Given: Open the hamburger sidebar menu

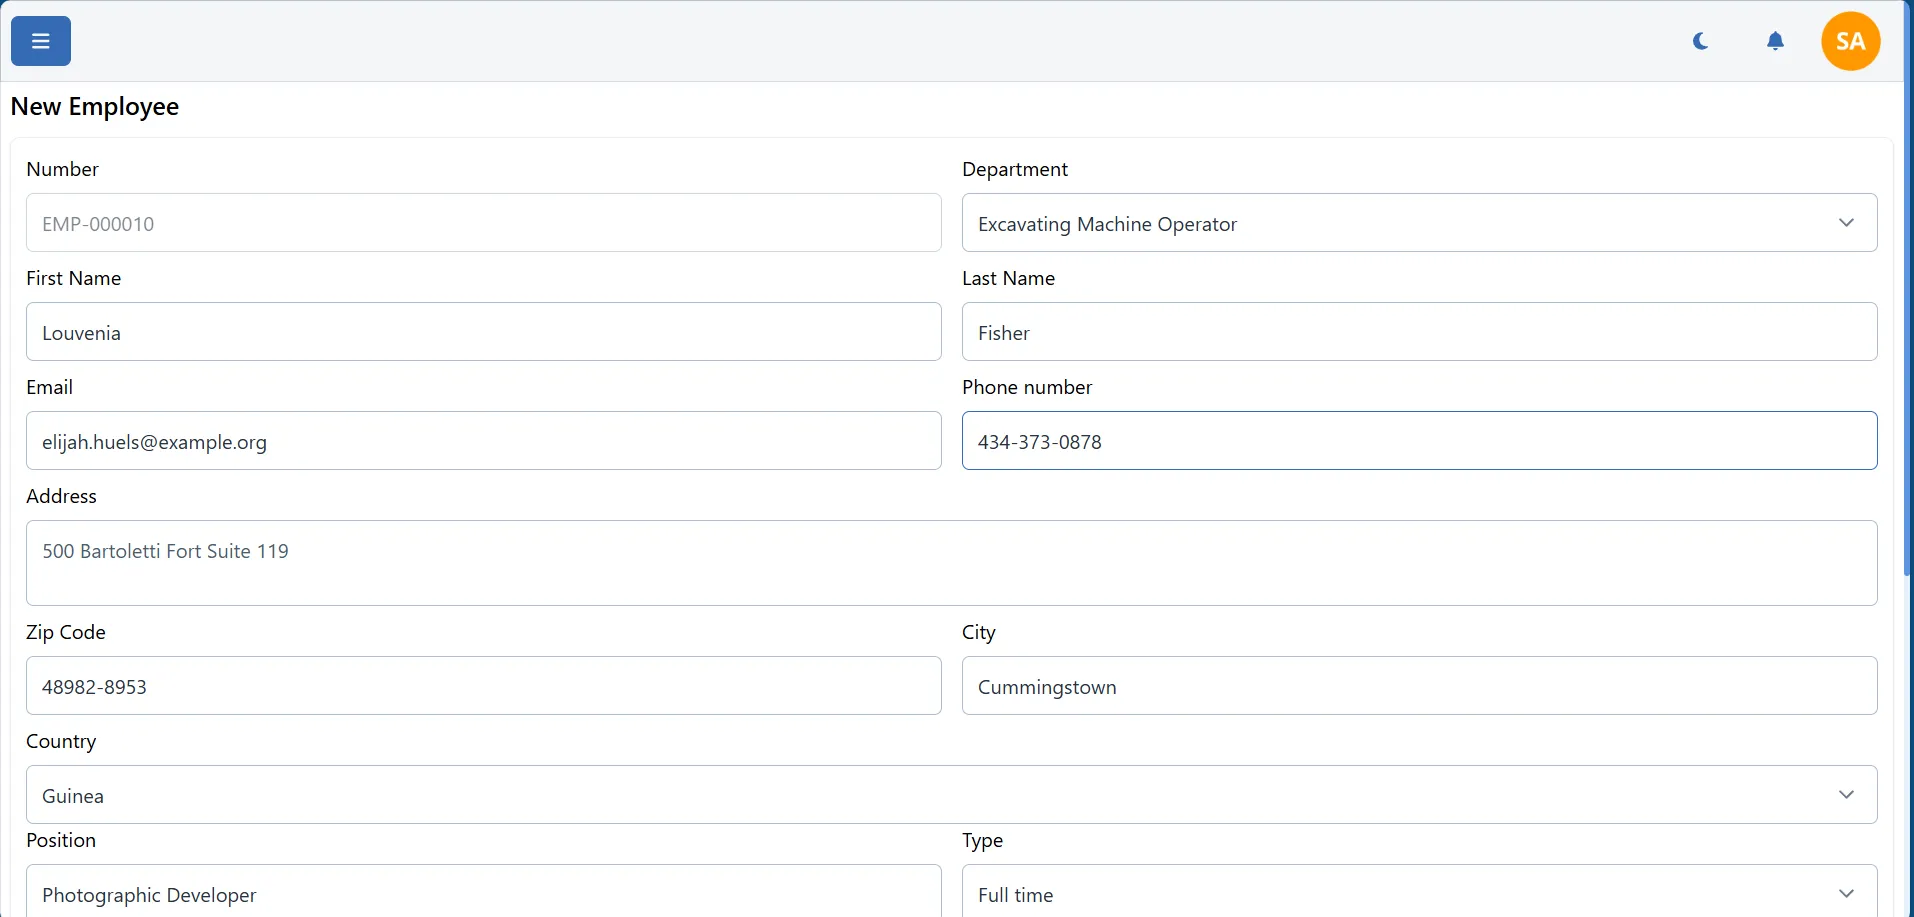Looking at the screenshot, I should tap(41, 41).
